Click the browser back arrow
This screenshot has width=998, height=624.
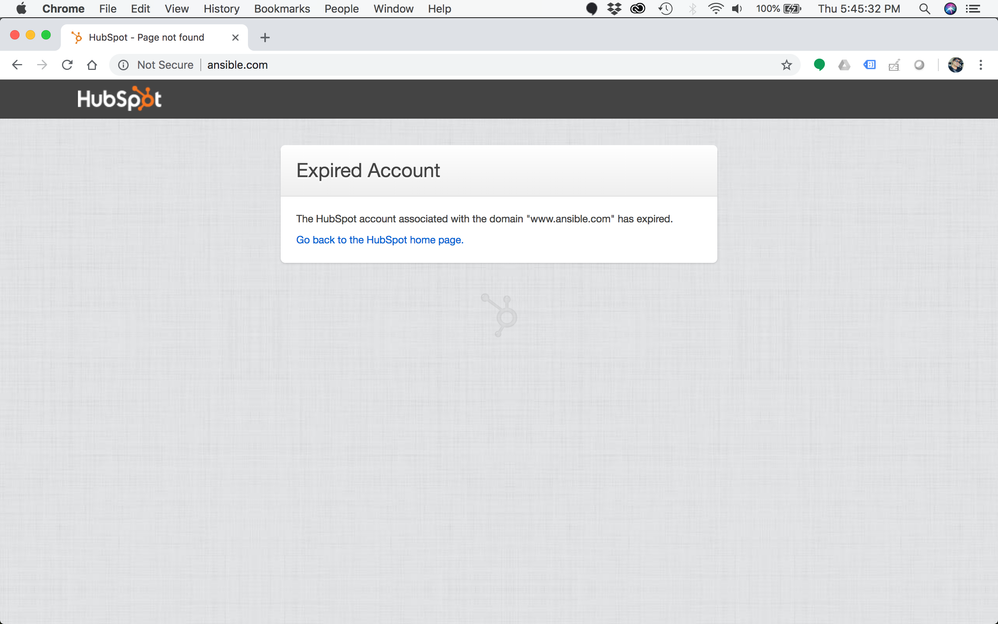[17, 65]
